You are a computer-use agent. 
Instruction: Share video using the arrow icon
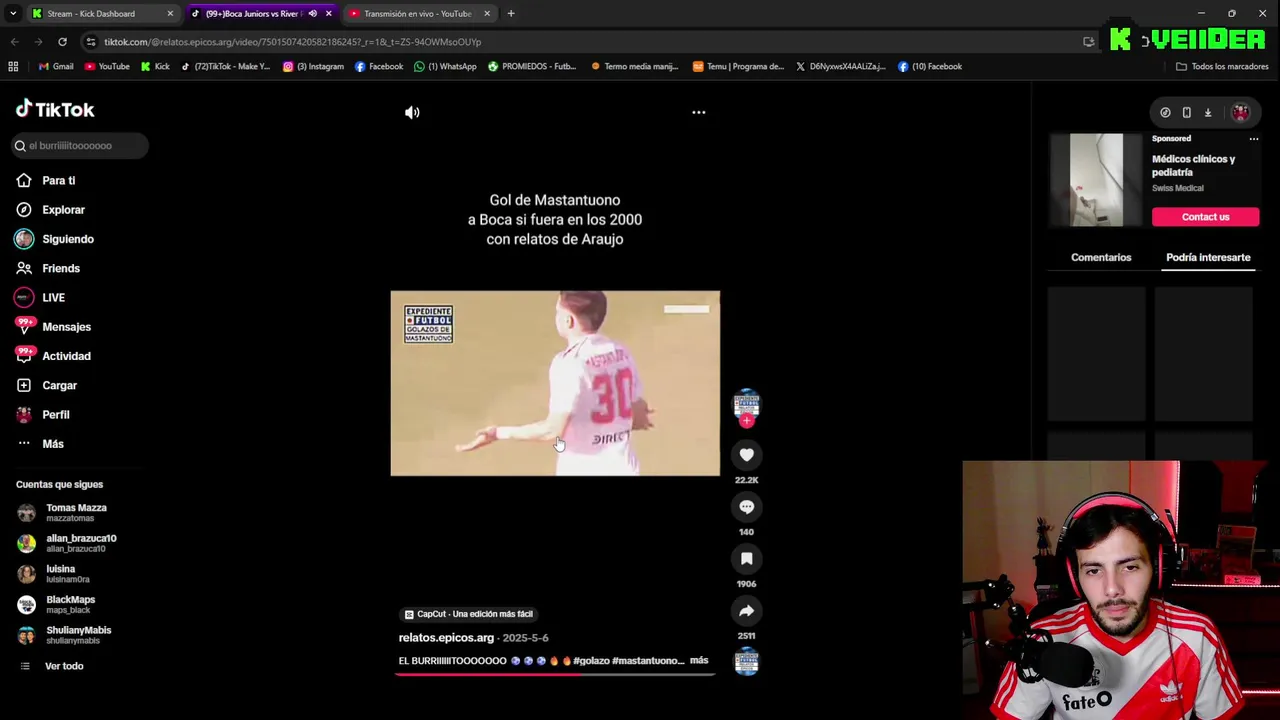coord(747,611)
